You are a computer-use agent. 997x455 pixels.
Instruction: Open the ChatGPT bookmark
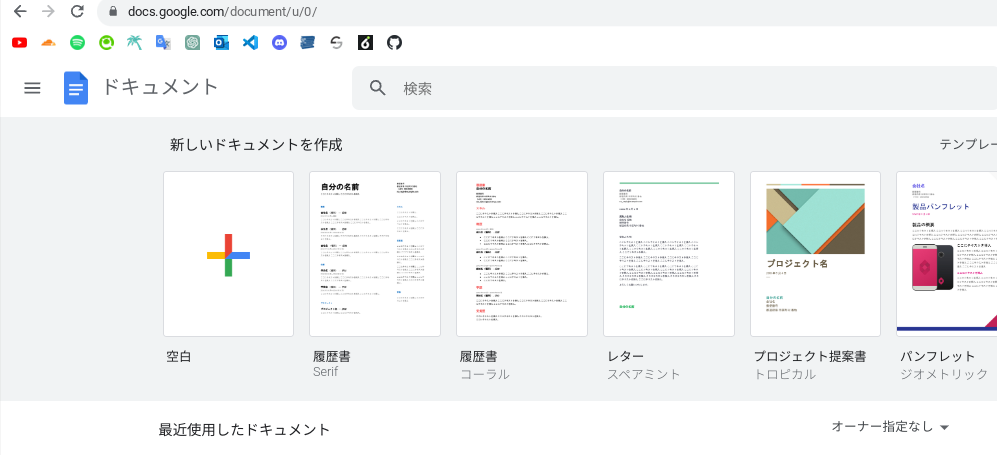[x=193, y=43]
